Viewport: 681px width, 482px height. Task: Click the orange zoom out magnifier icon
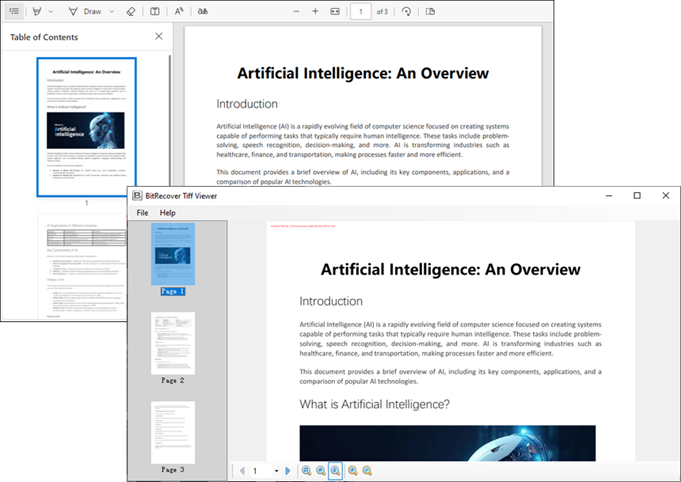coord(367,471)
